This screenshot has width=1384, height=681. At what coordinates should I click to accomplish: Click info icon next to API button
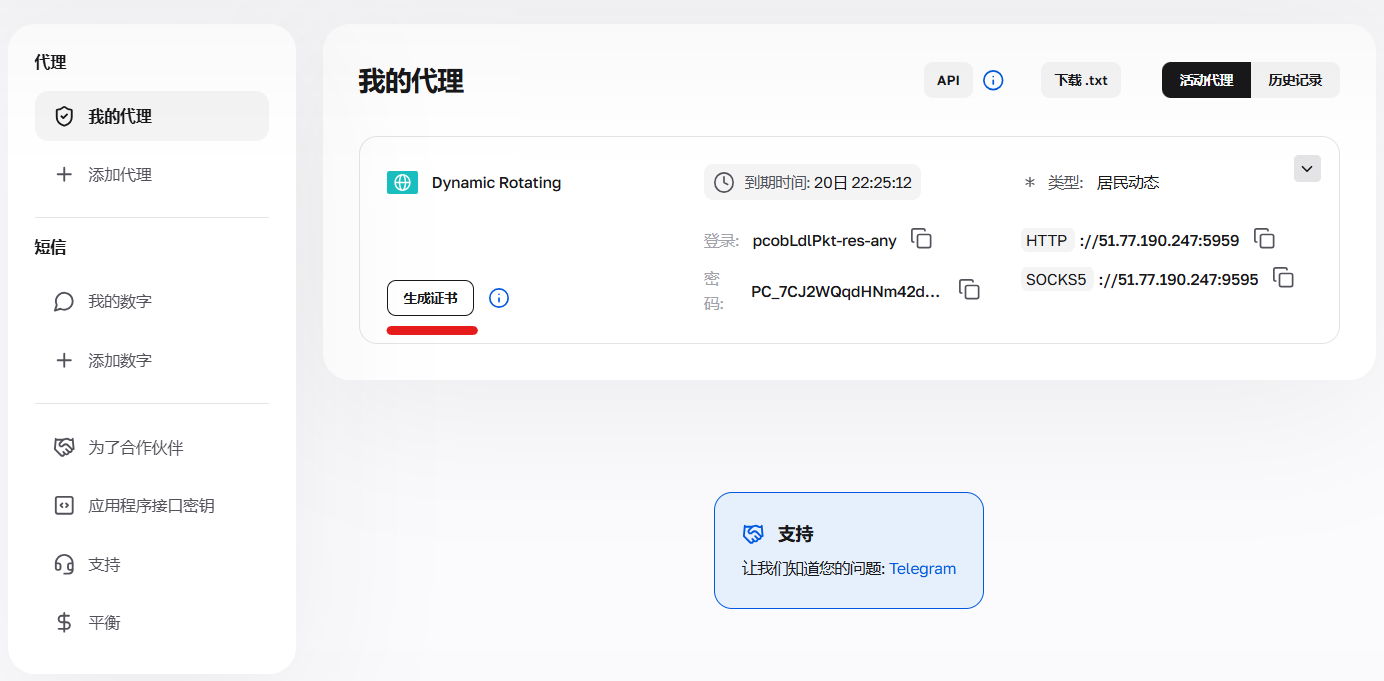pyautogui.click(x=993, y=80)
